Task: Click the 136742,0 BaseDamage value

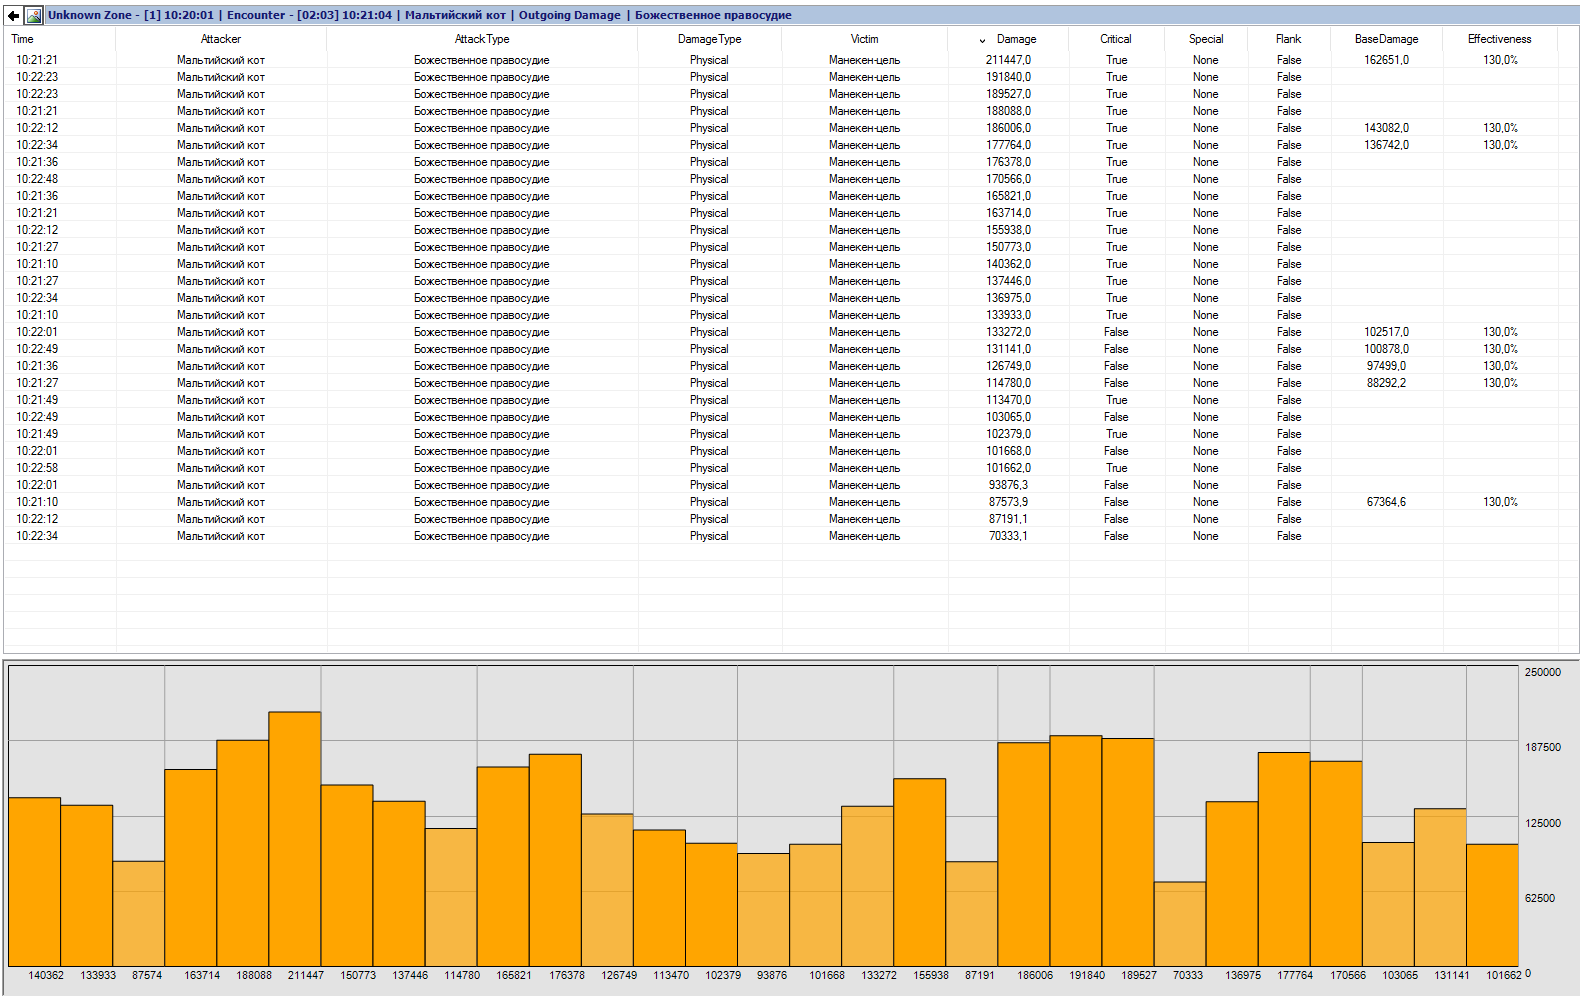Action: click(x=1386, y=145)
